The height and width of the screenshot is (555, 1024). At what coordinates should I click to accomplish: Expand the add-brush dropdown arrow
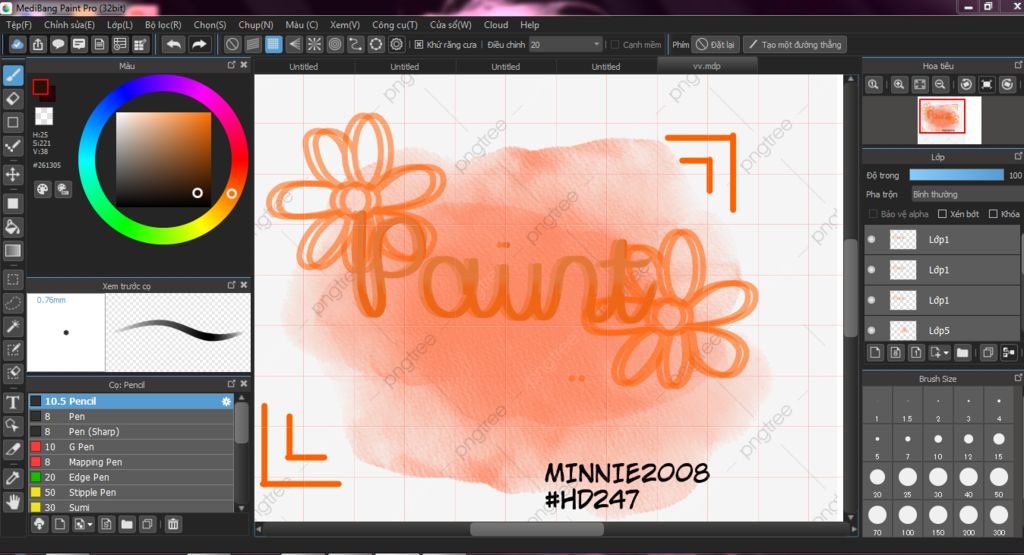pyautogui.click(x=89, y=524)
